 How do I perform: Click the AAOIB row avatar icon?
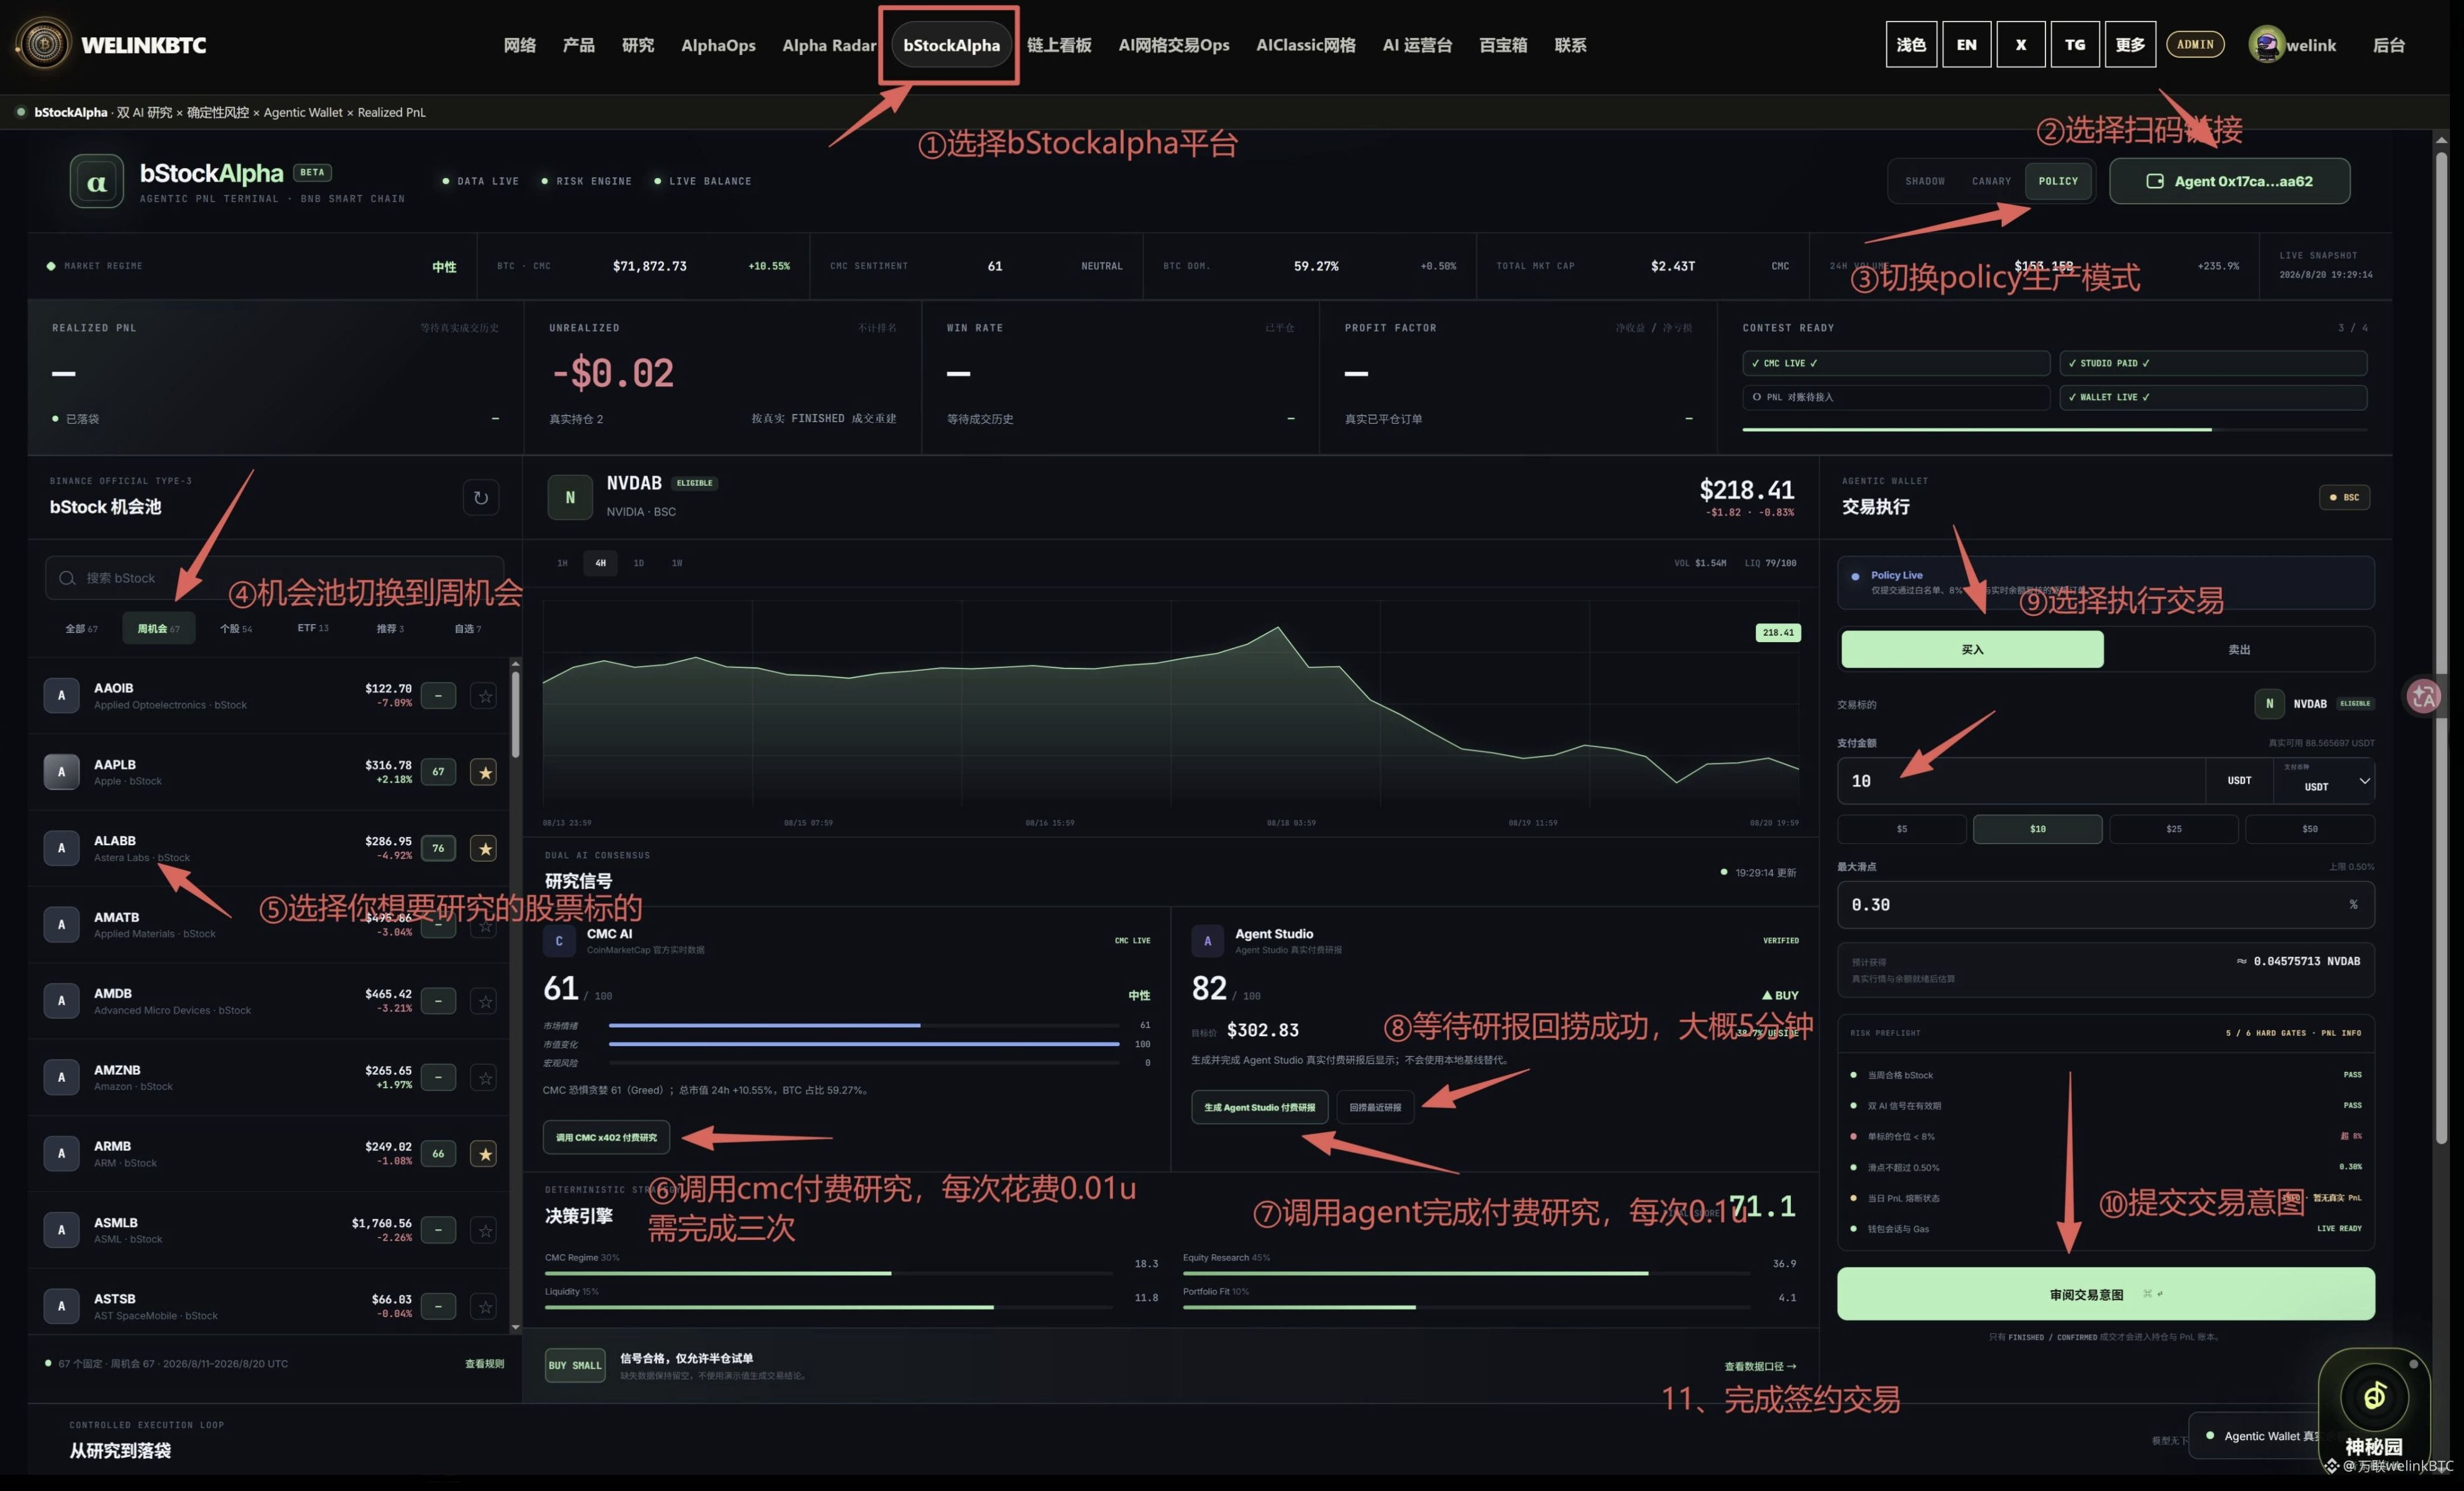coord(62,695)
